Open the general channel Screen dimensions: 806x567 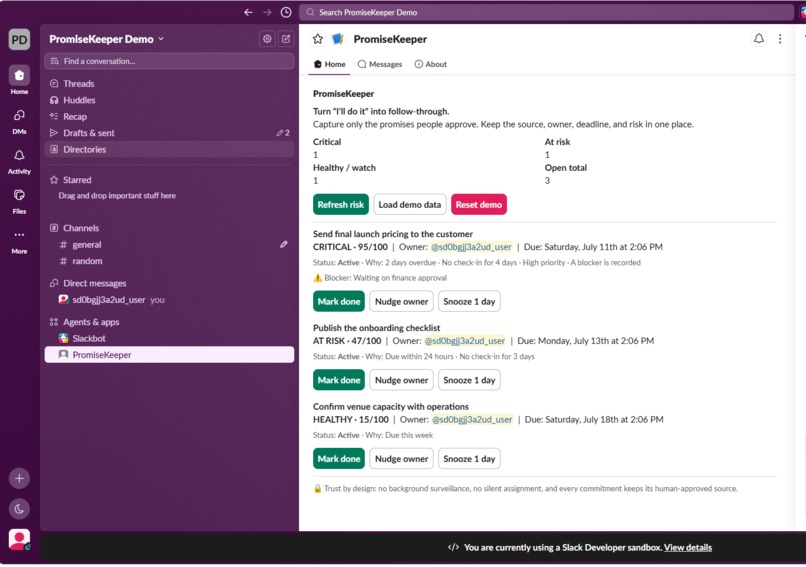(x=169, y=245)
